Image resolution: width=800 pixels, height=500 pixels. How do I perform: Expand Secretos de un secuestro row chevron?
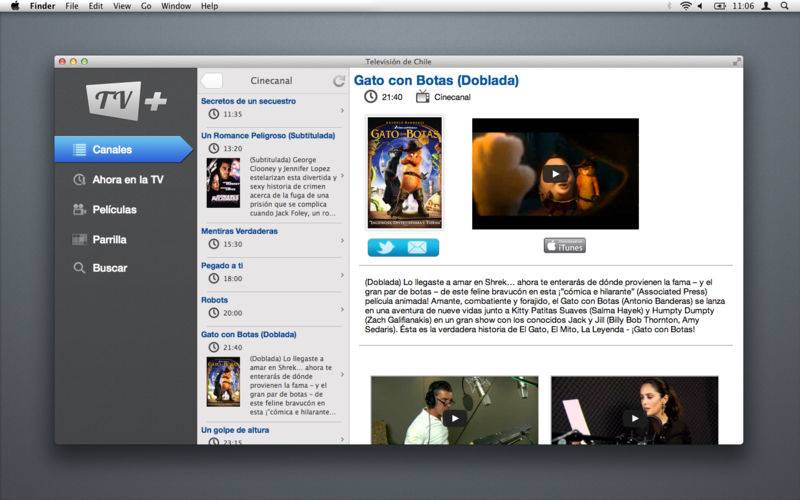[x=342, y=110]
